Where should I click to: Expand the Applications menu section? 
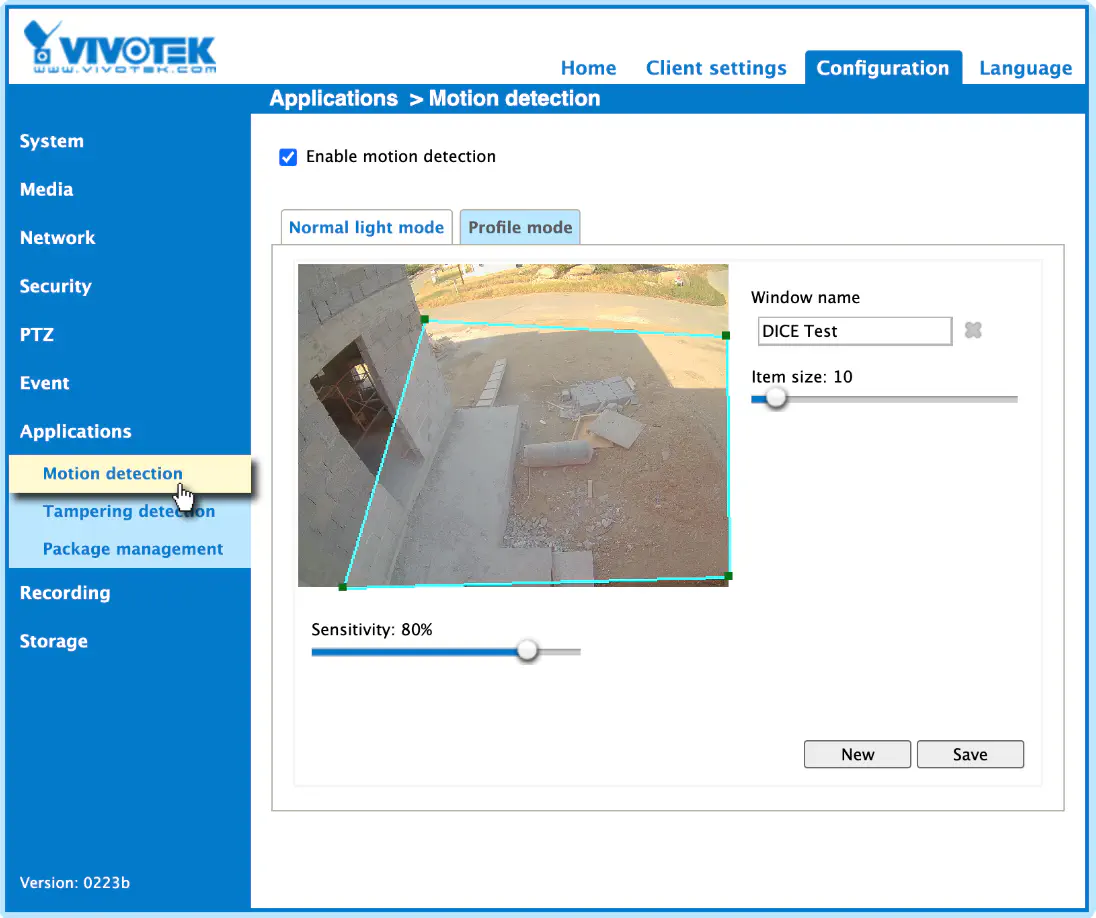75,431
